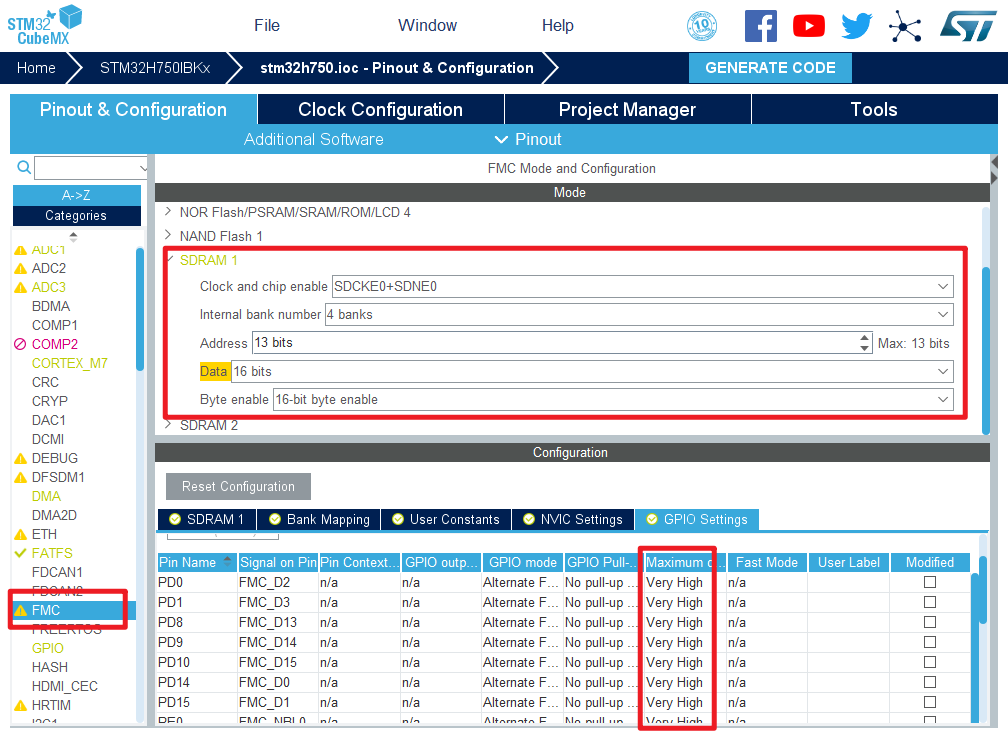
Task: Click the GENERATE CODE button
Action: click(770, 68)
